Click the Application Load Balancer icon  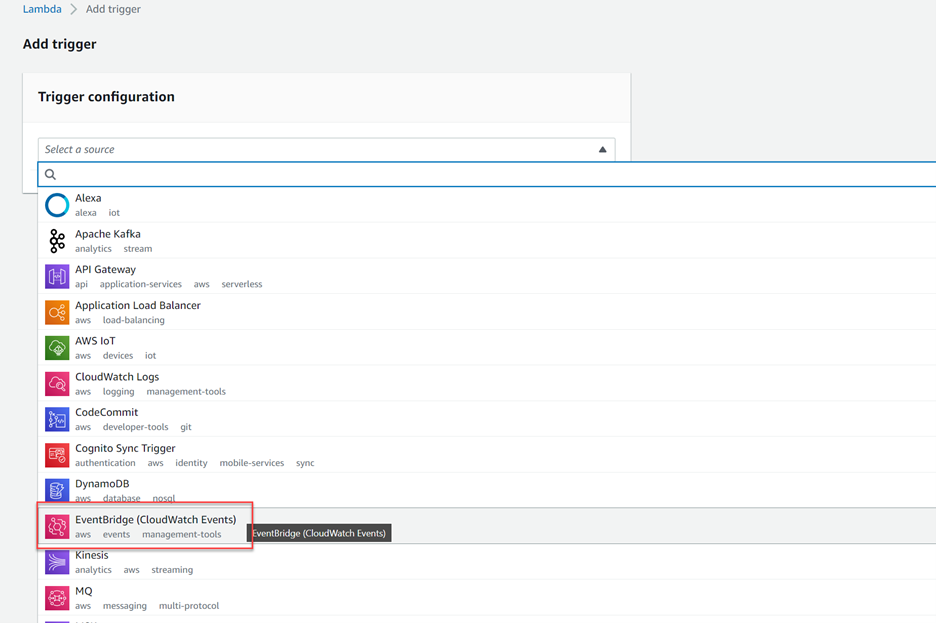tap(57, 312)
